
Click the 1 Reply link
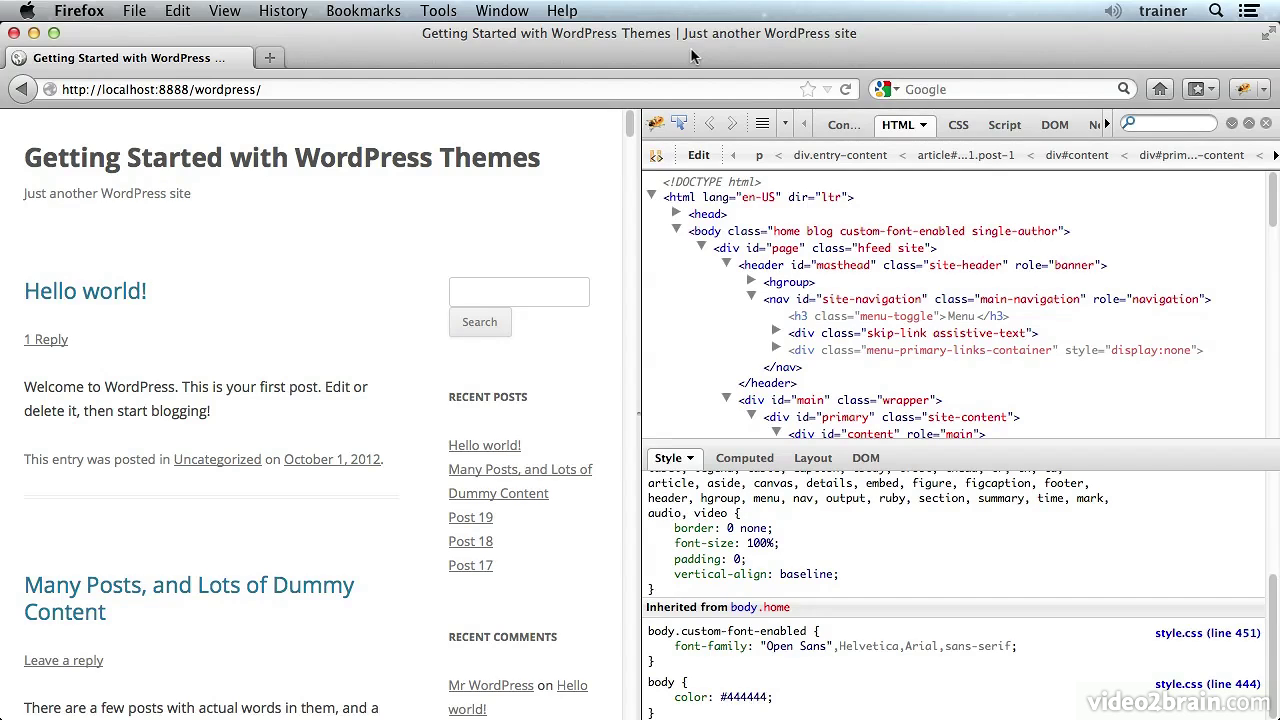pos(46,340)
